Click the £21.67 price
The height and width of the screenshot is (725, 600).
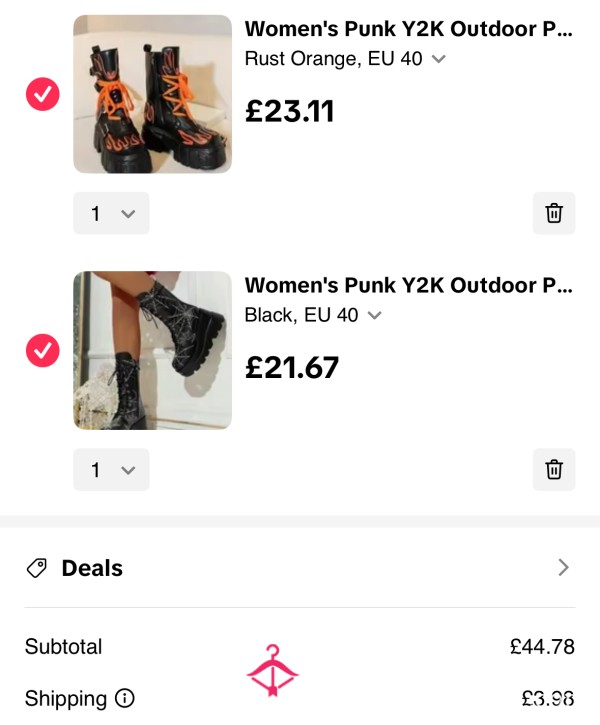pos(292,368)
